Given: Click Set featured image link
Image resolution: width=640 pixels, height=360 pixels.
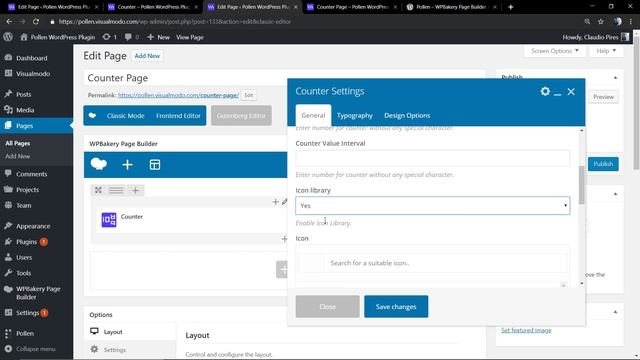Looking at the screenshot, I should pos(526,330).
